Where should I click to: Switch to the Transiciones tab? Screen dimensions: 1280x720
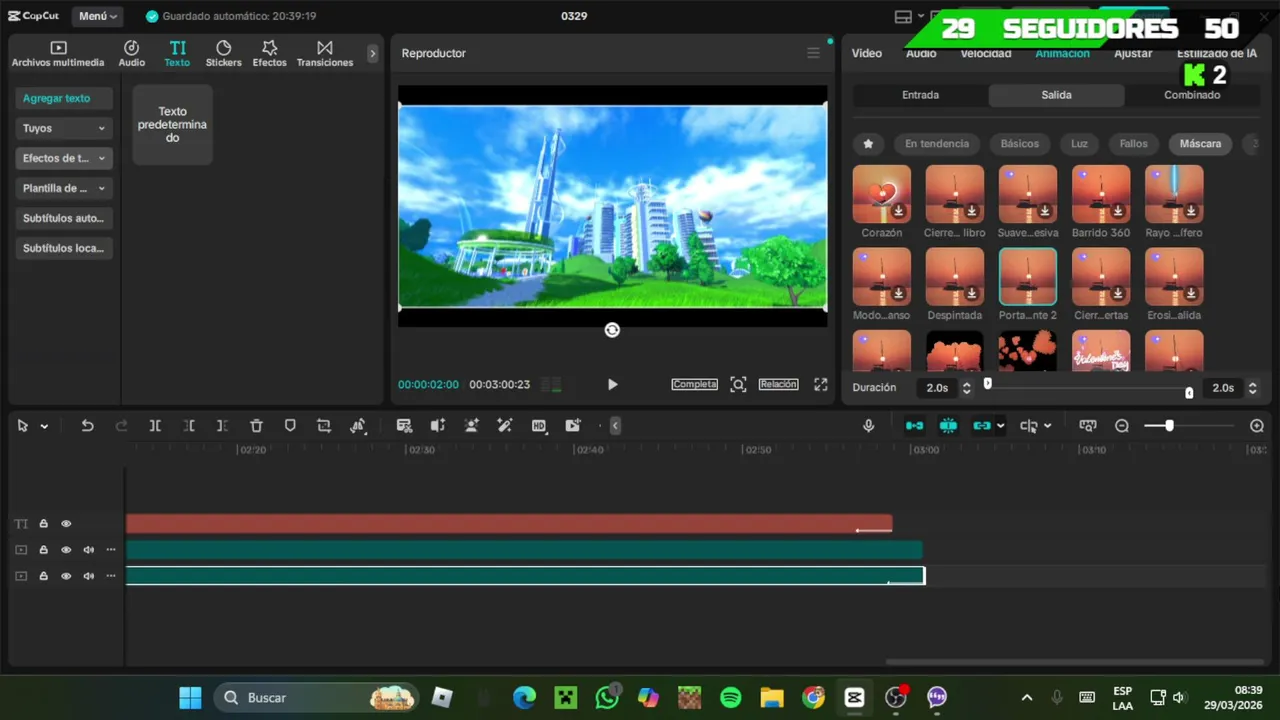click(325, 54)
